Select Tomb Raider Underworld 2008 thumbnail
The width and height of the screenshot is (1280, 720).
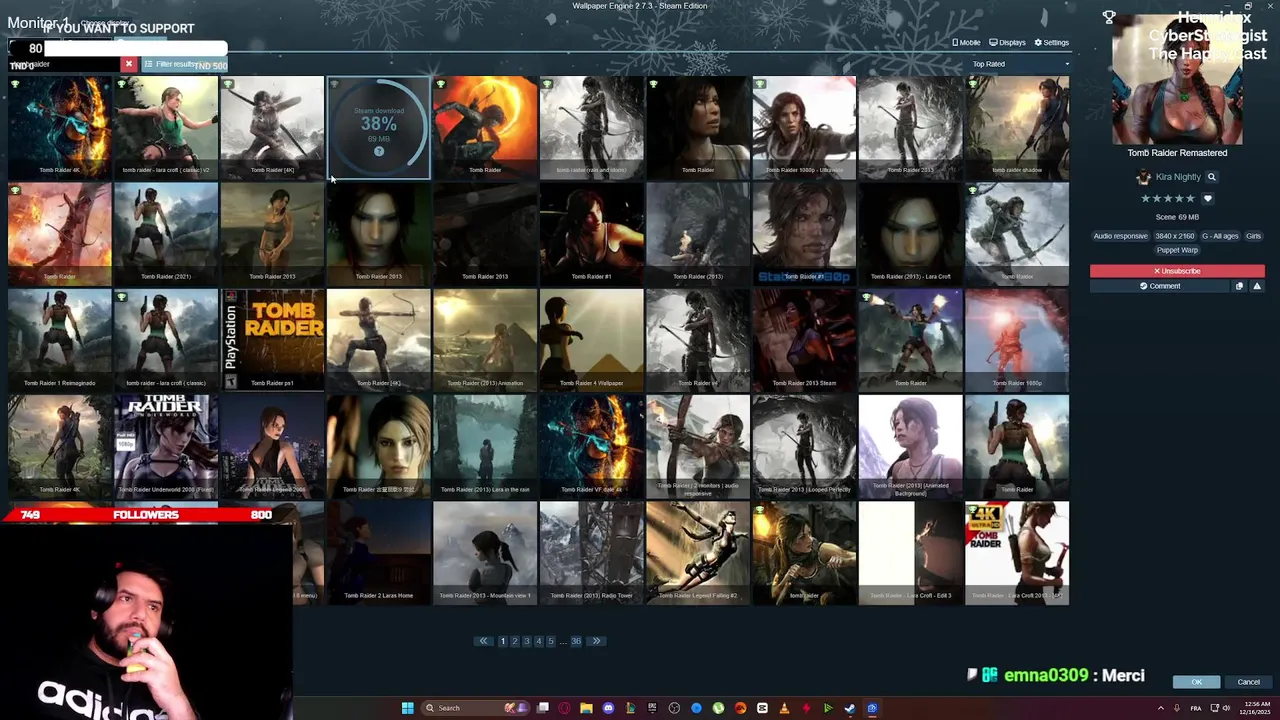(x=166, y=447)
